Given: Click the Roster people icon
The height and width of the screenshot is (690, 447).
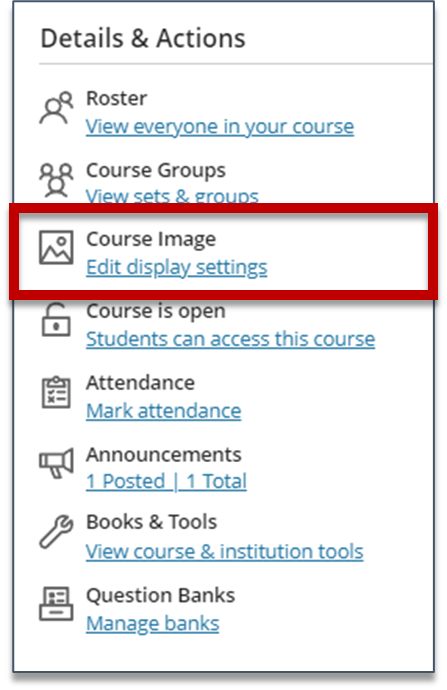Looking at the screenshot, I should coord(56,108).
